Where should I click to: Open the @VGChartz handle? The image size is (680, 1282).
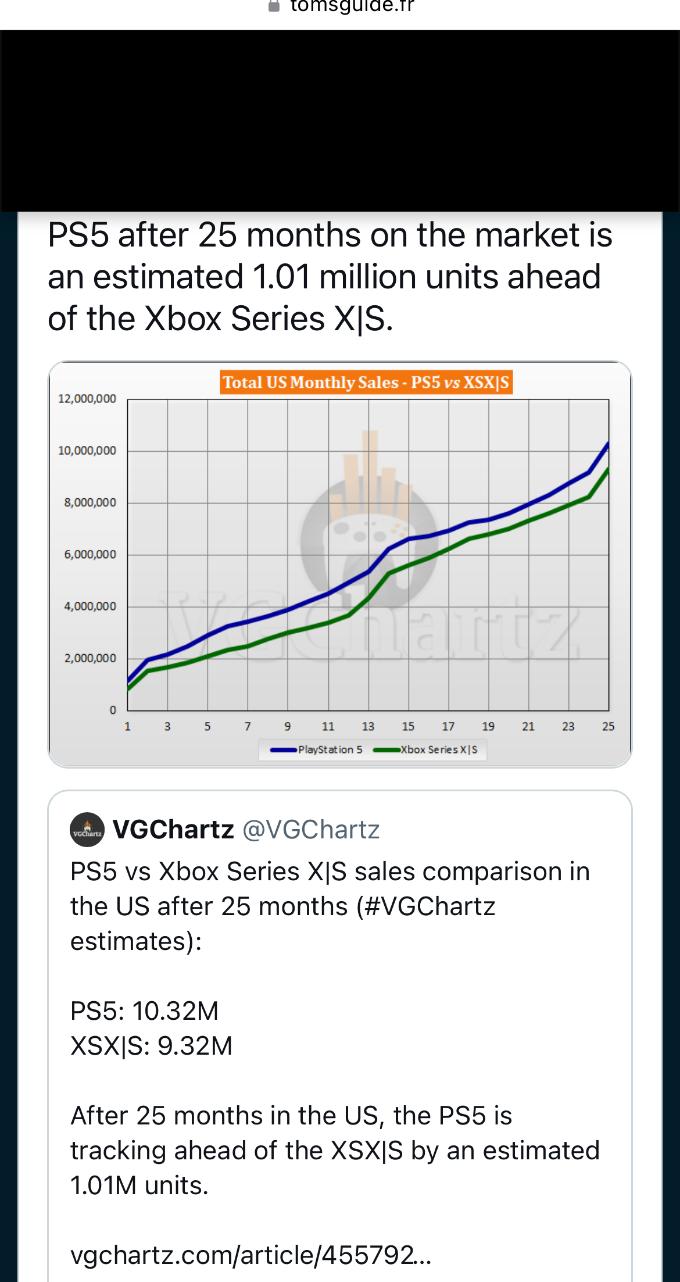[311, 829]
